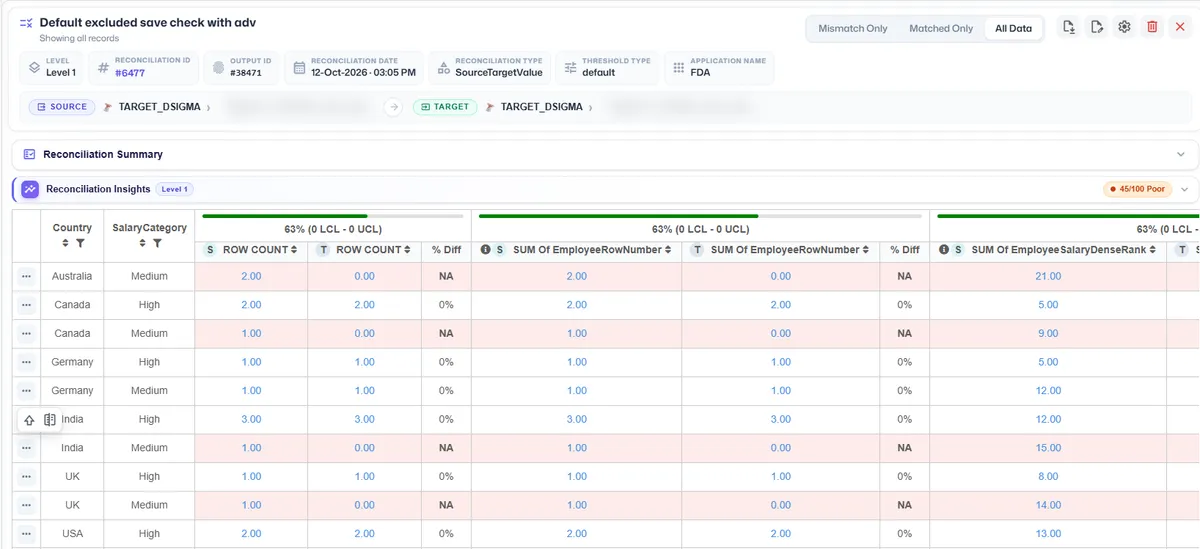Click the SourceTargetValue reconciliation type

490,67
